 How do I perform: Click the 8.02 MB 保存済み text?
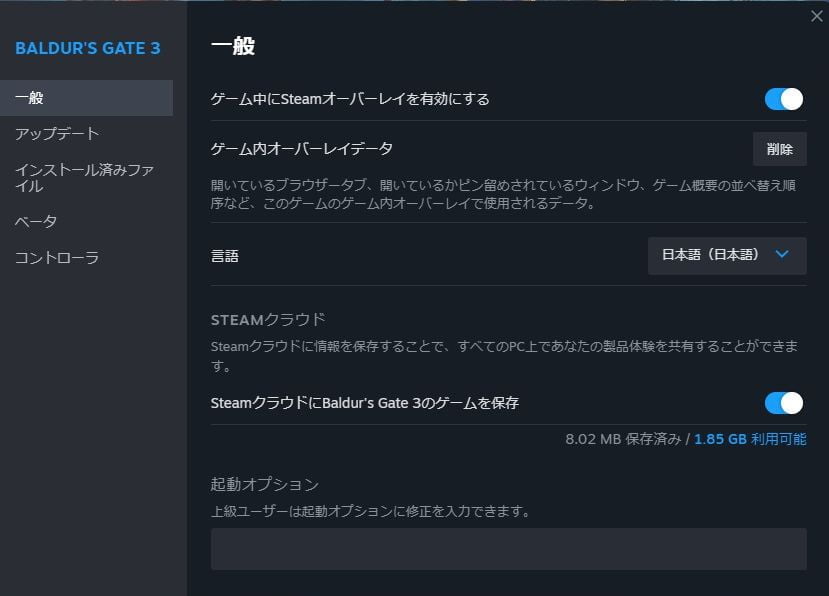tap(623, 439)
